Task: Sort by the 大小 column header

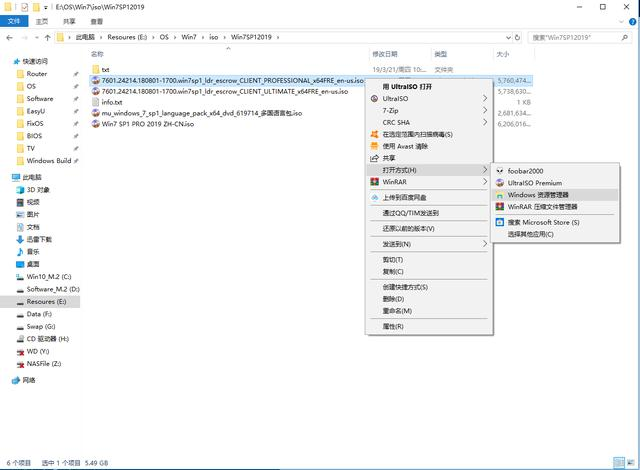Action: pos(502,54)
